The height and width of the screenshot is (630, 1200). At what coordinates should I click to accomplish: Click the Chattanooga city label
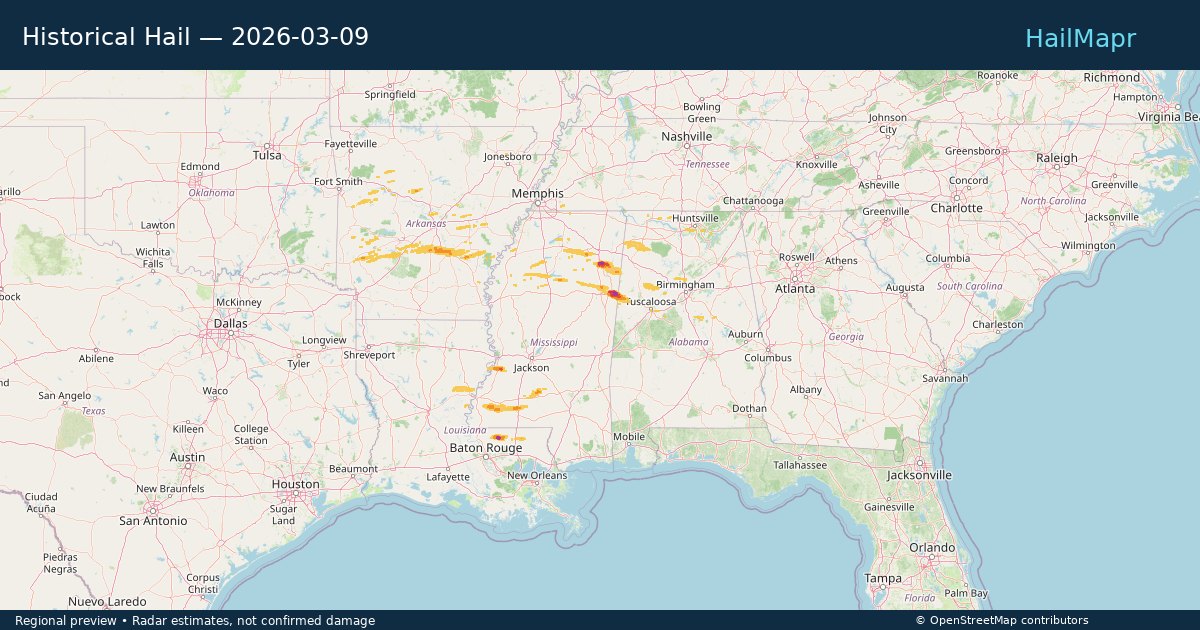[753, 201]
